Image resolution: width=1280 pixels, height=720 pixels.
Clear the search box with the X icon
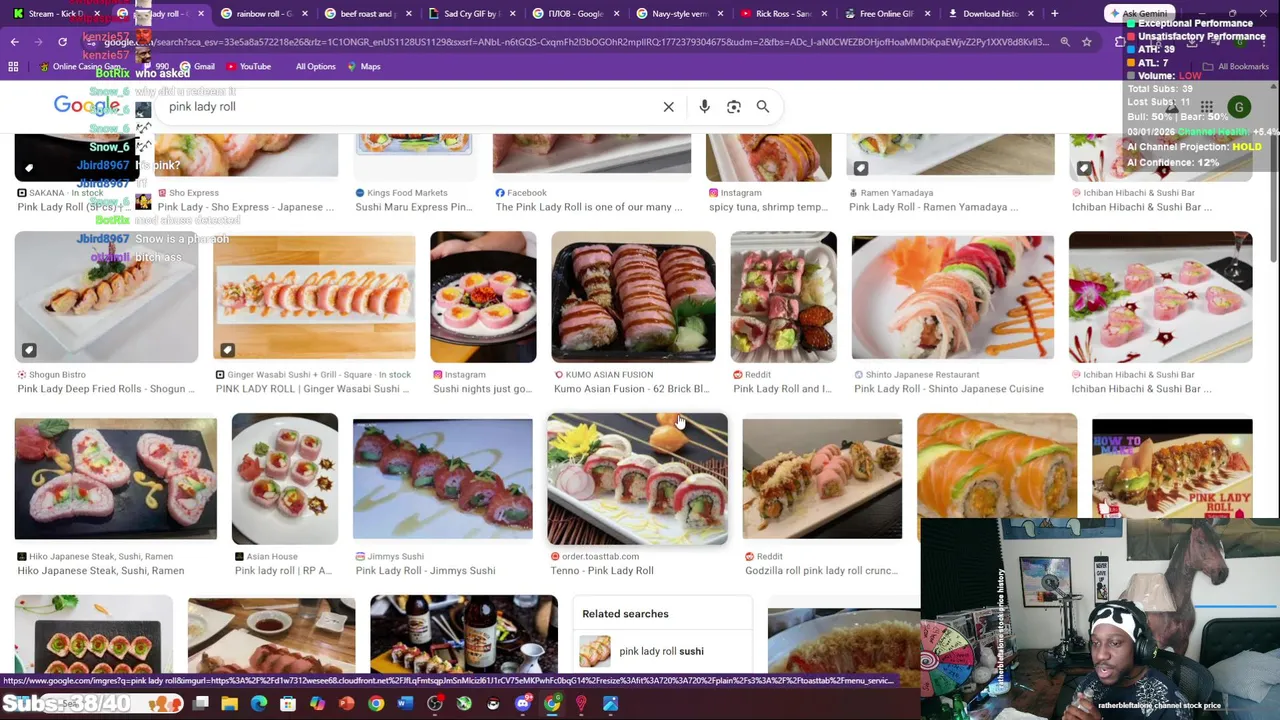coord(669,107)
